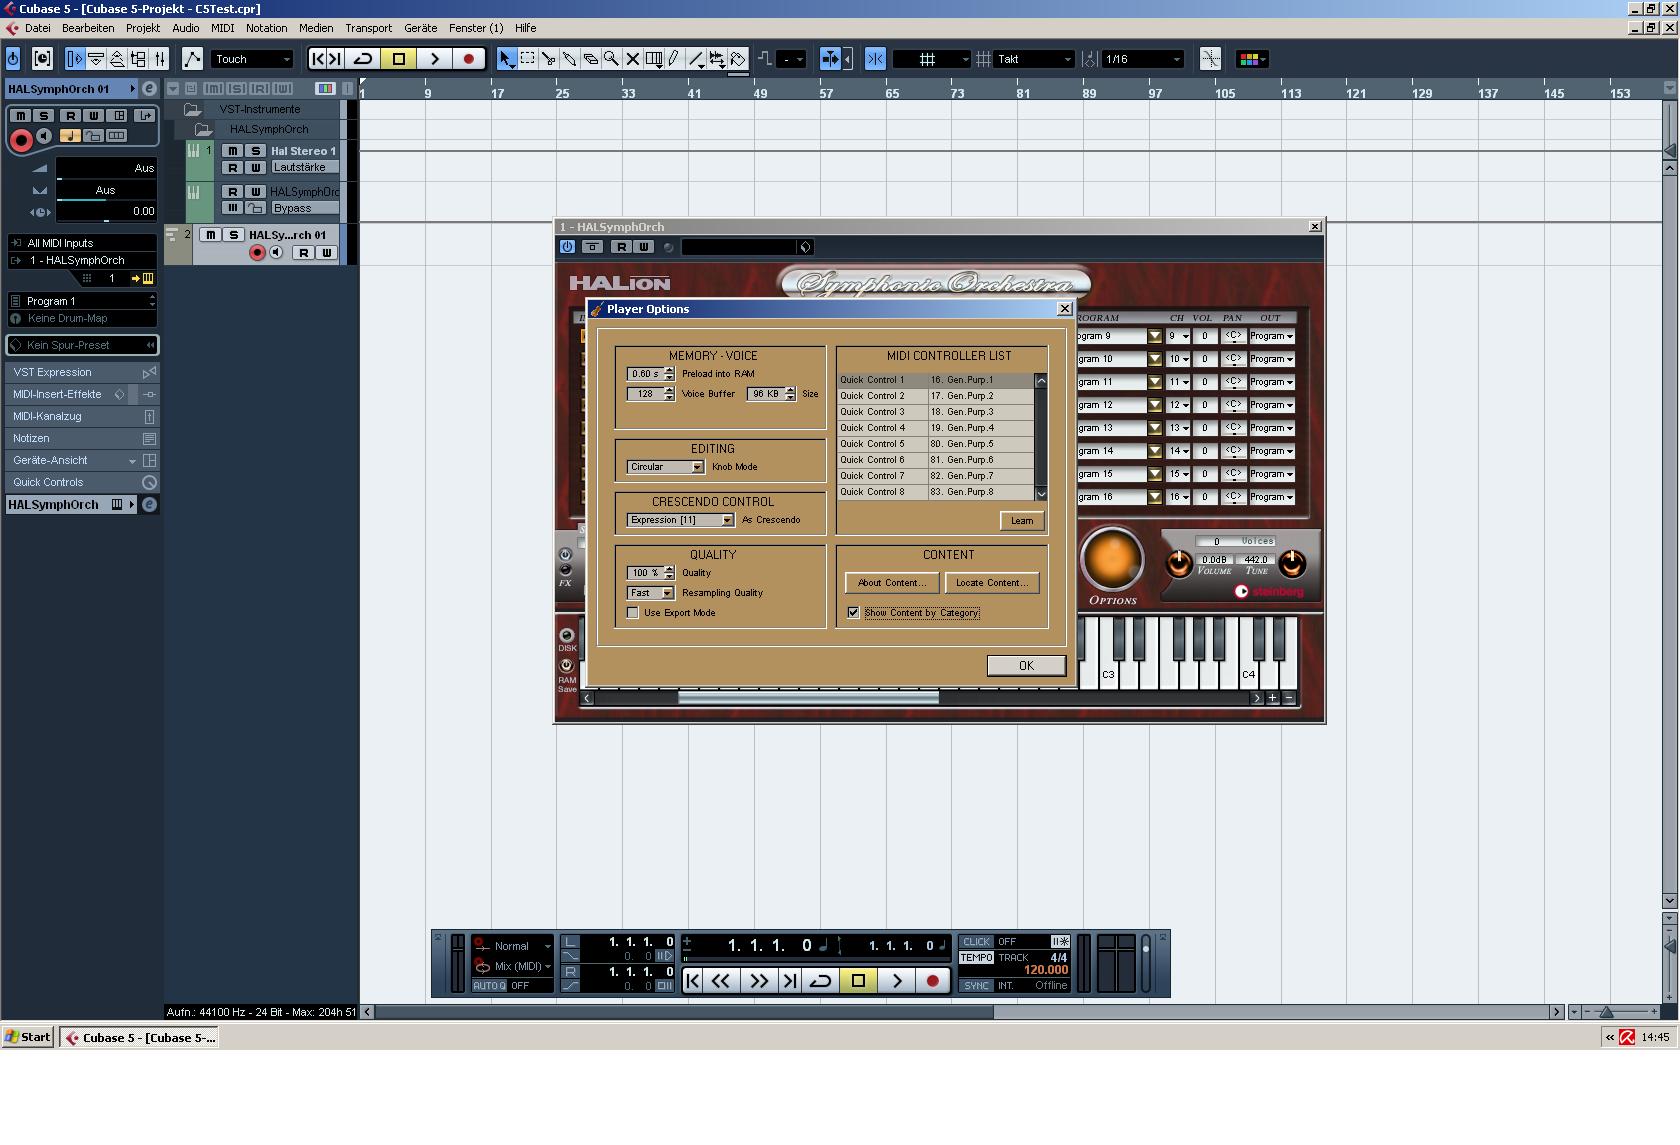Show the Inspector panel toolbar icon
The height and width of the screenshot is (1145, 1680).
pyautogui.click(x=74, y=59)
